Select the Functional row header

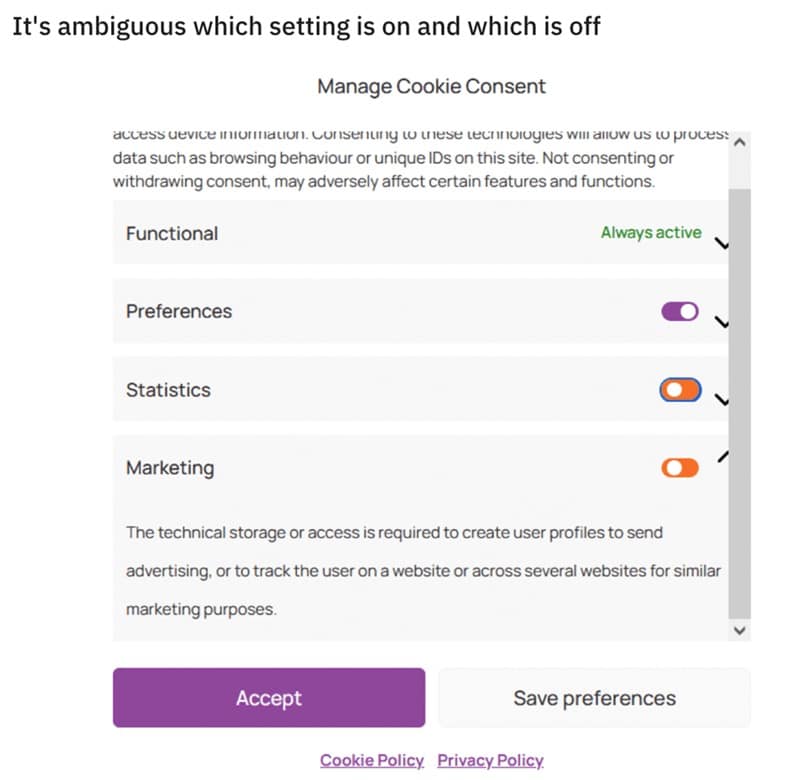[x=171, y=233]
